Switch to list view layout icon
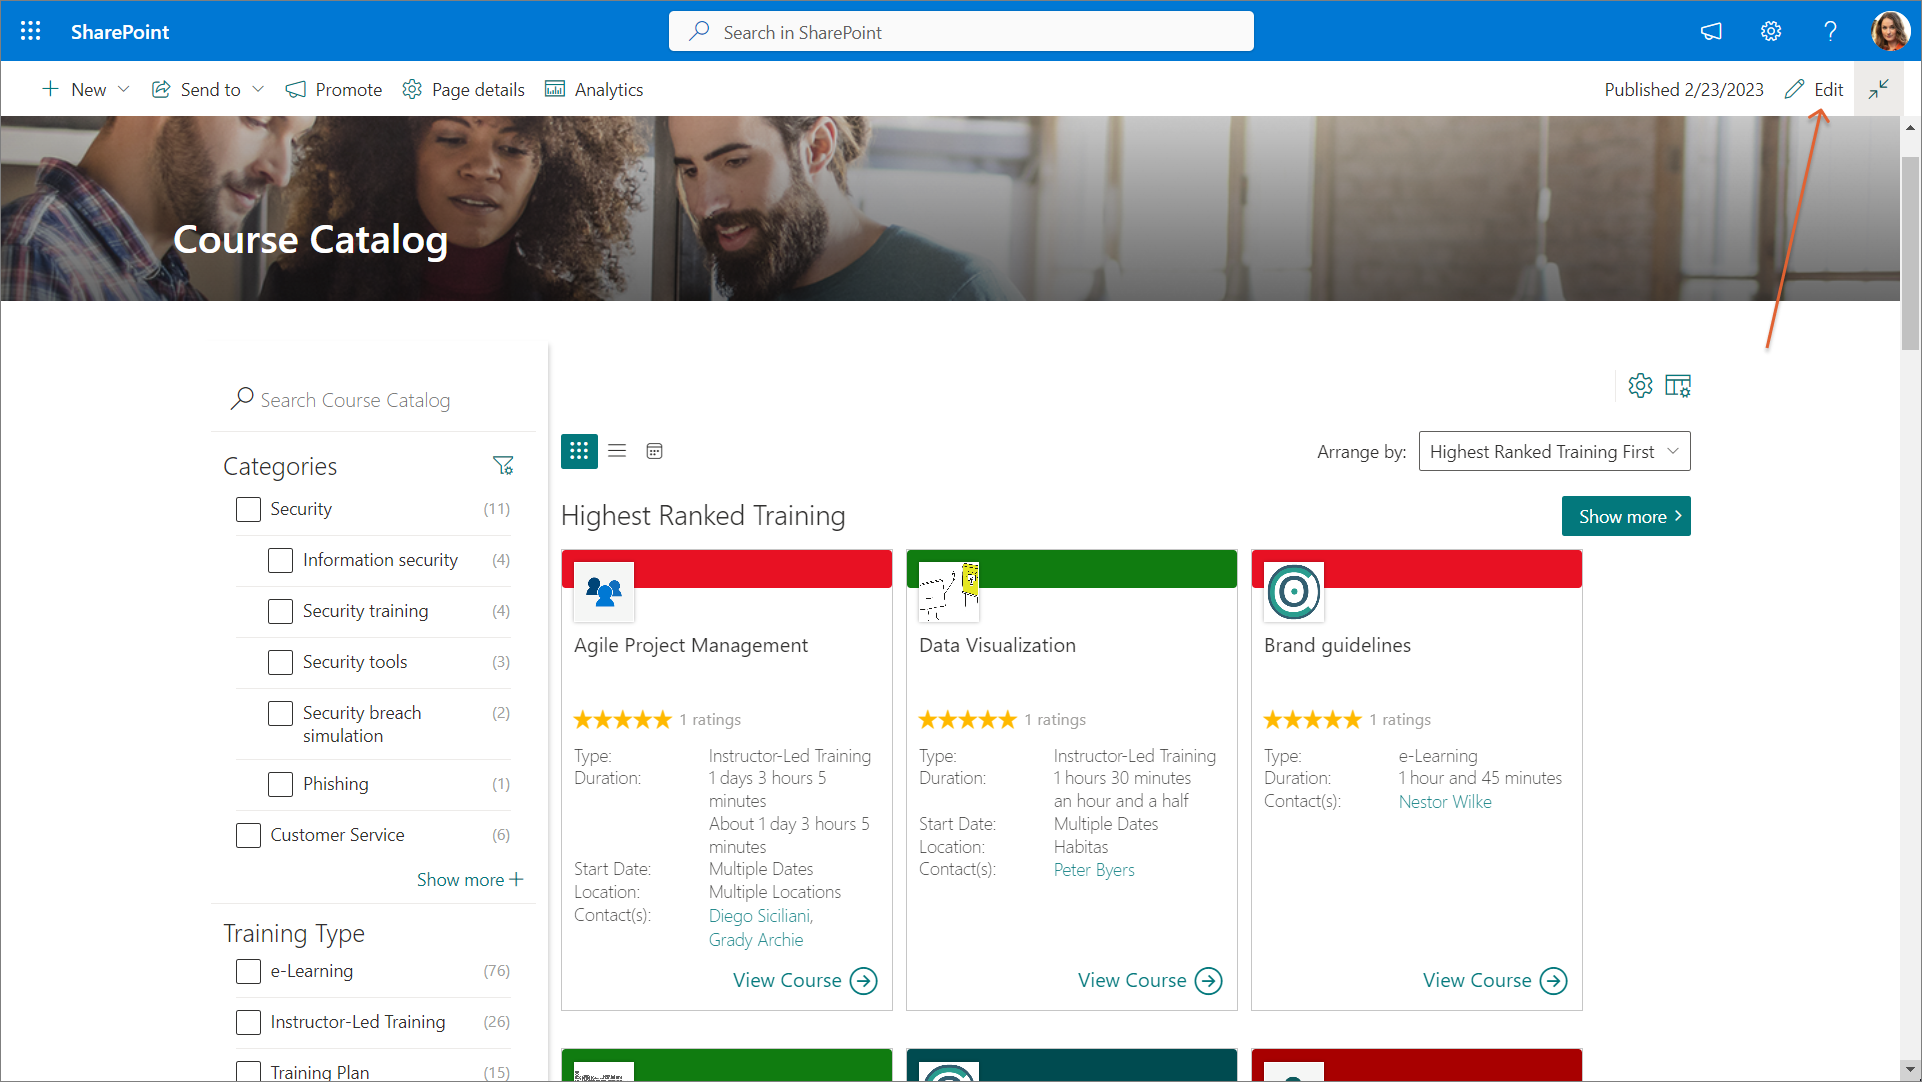This screenshot has width=1922, height=1082. 617,451
